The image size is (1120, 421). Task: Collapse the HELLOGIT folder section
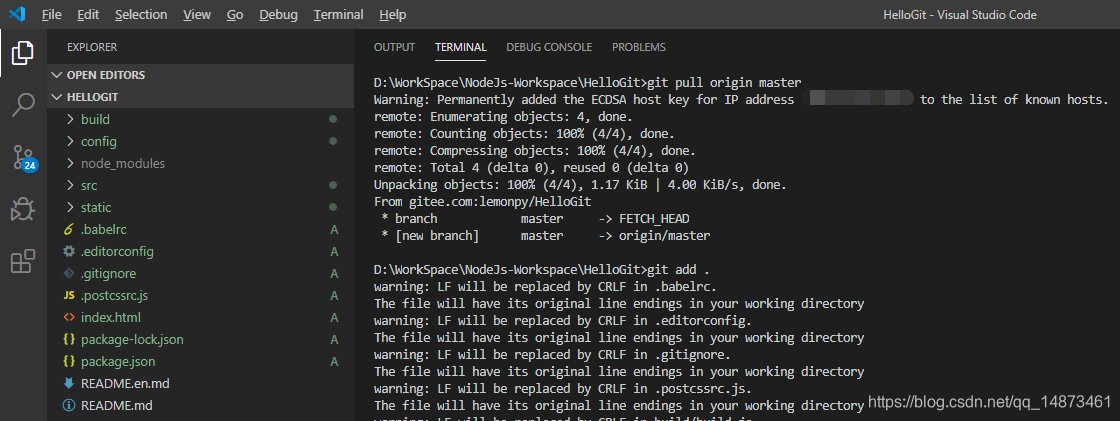(x=201, y=97)
